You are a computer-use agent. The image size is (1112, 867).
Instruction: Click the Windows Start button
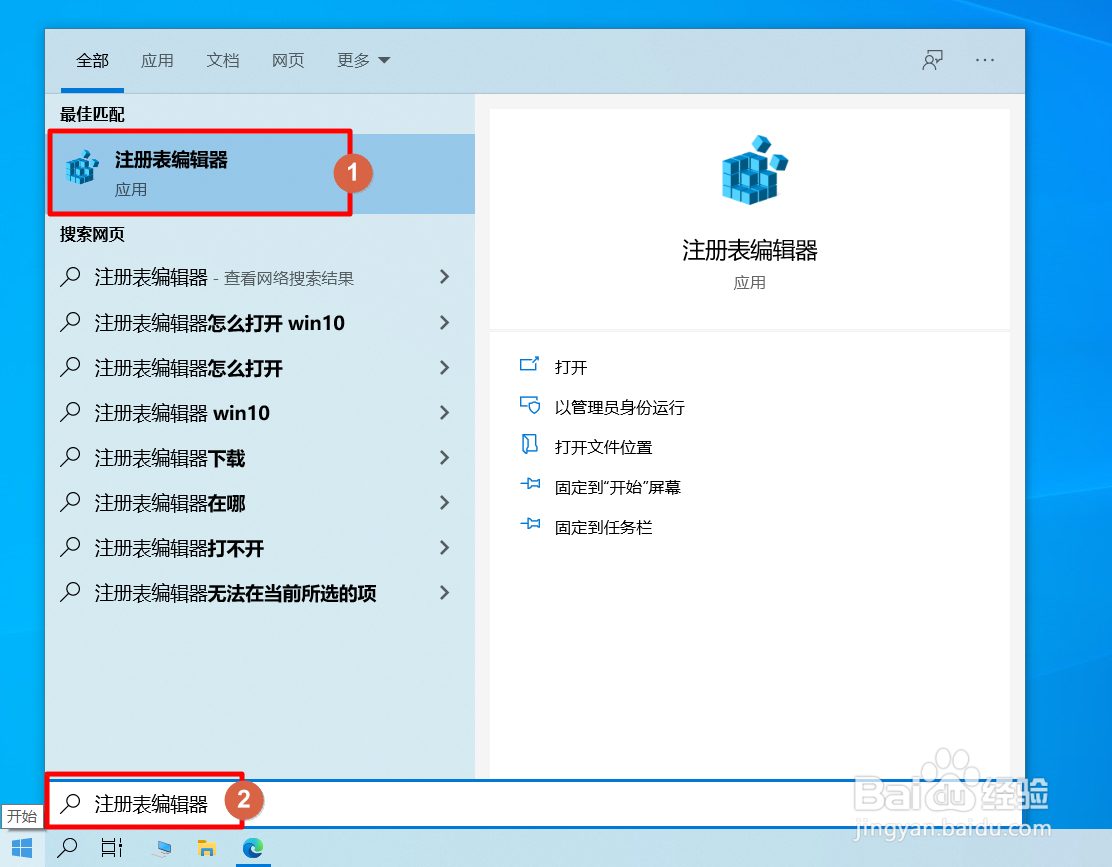(x=22, y=848)
